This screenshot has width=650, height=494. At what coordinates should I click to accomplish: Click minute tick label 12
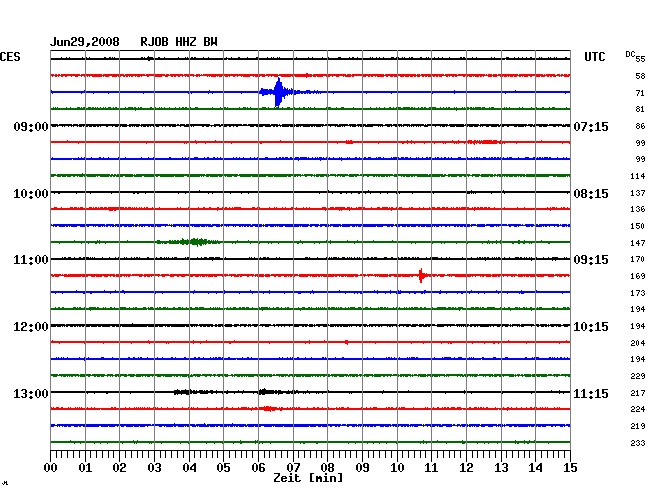[466, 467]
